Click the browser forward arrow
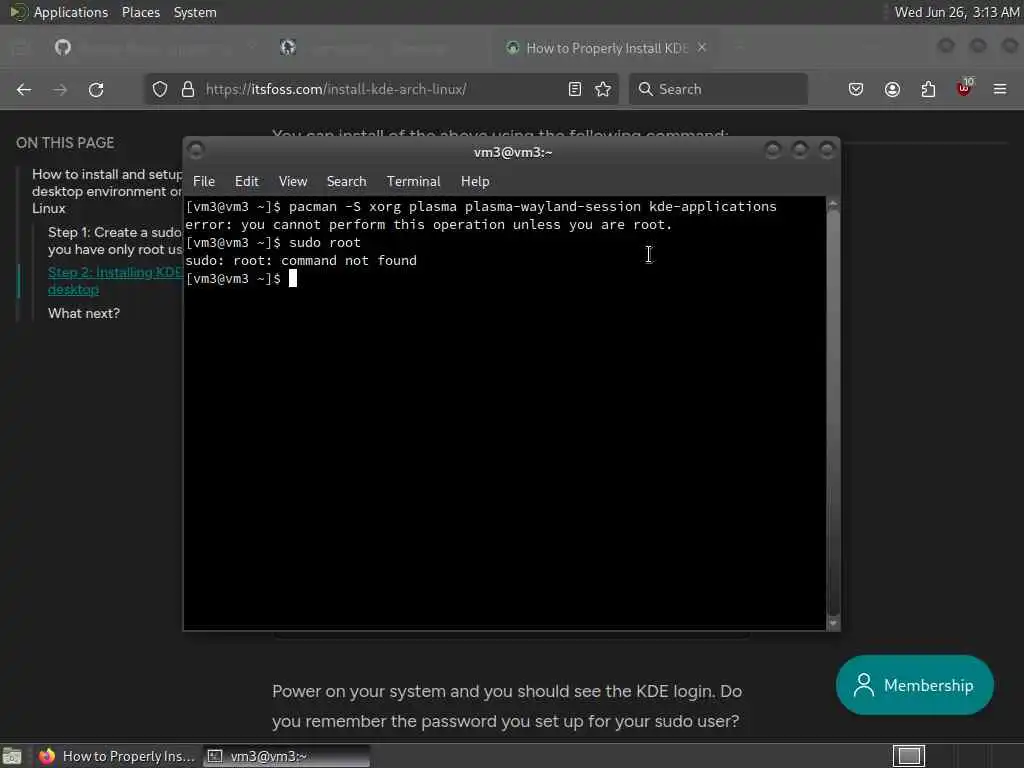The image size is (1024, 768). [x=60, y=89]
